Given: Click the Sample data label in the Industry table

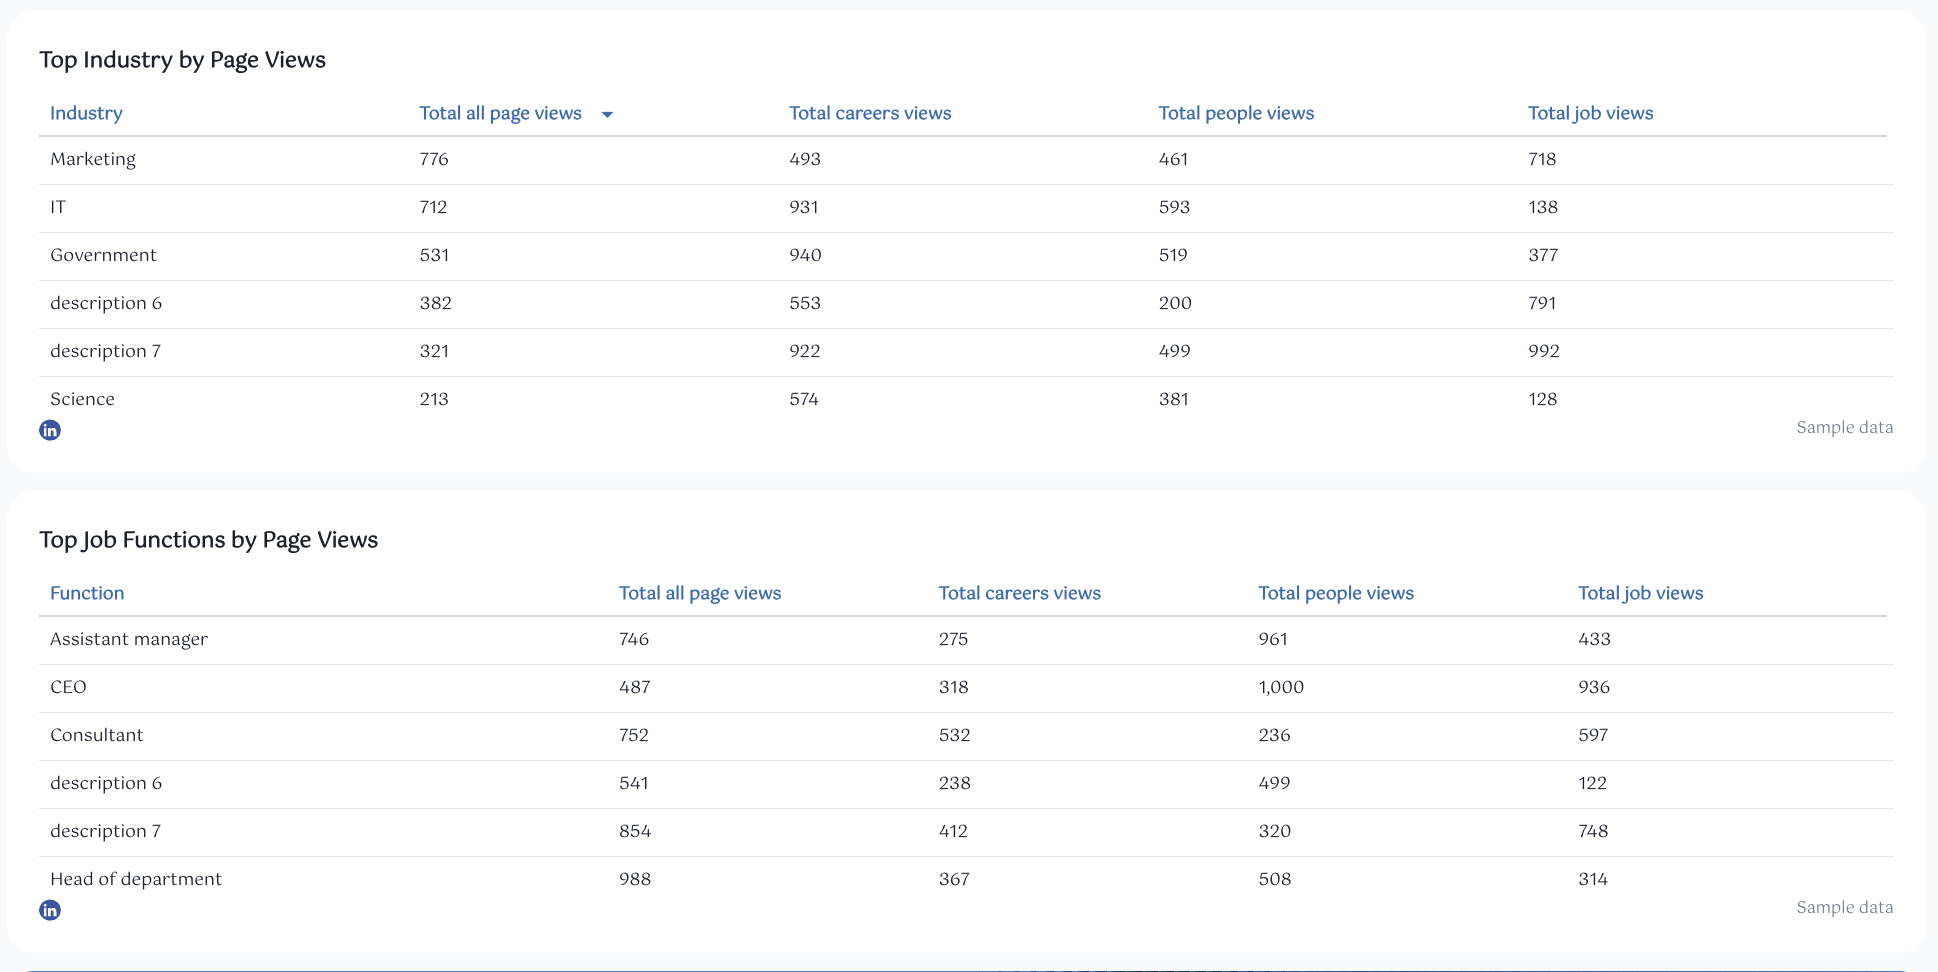Looking at the screenshot, I should [1845, 427].
